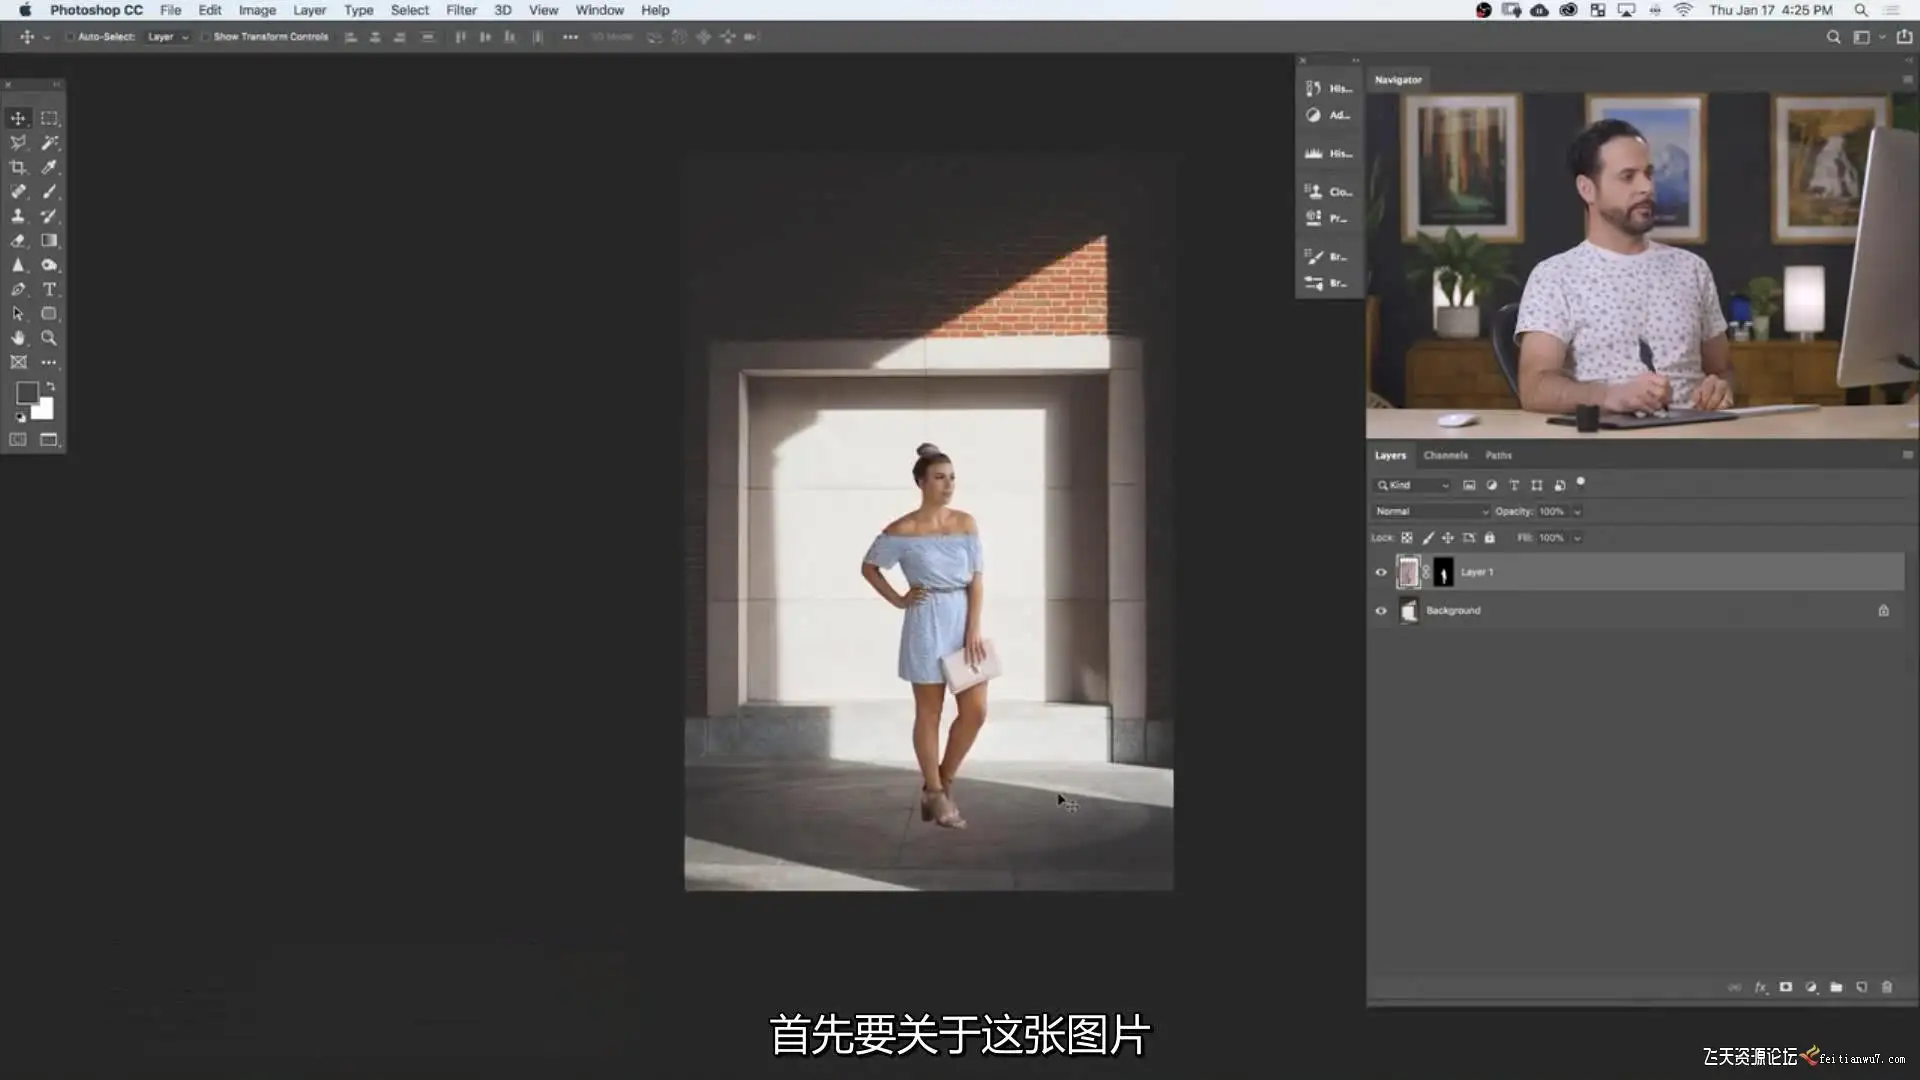Switch to the Channels tab

tap(1445, 455)
